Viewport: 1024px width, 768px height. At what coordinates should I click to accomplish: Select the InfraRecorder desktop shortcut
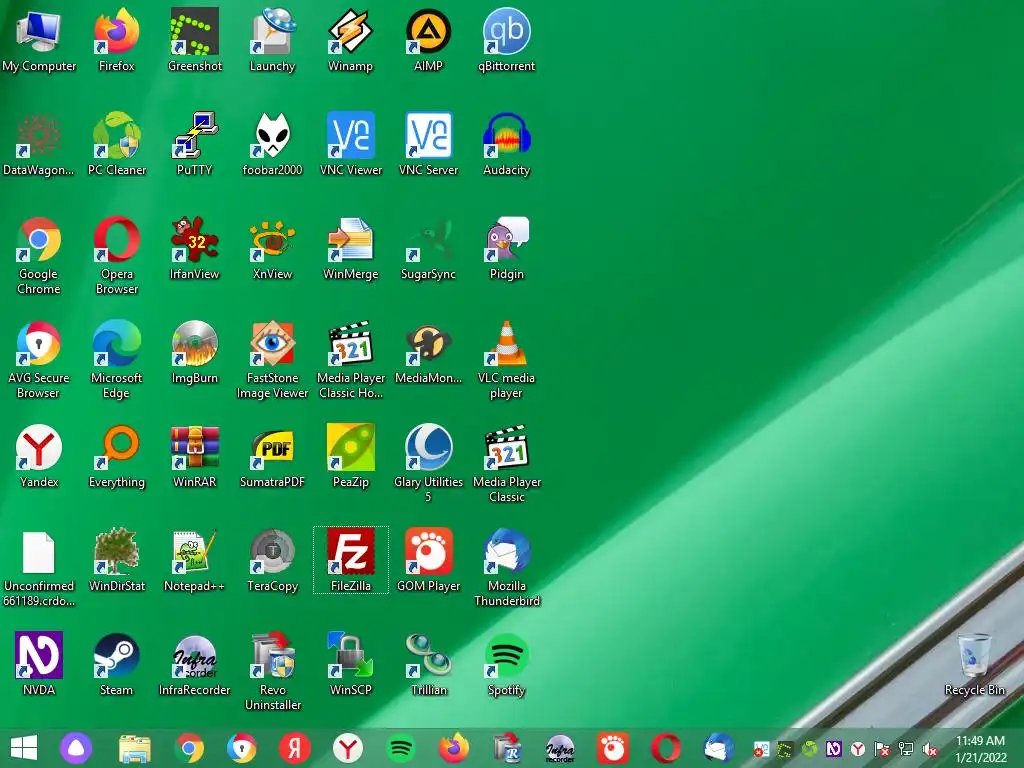pyautogui.click(x=195, y=664)
